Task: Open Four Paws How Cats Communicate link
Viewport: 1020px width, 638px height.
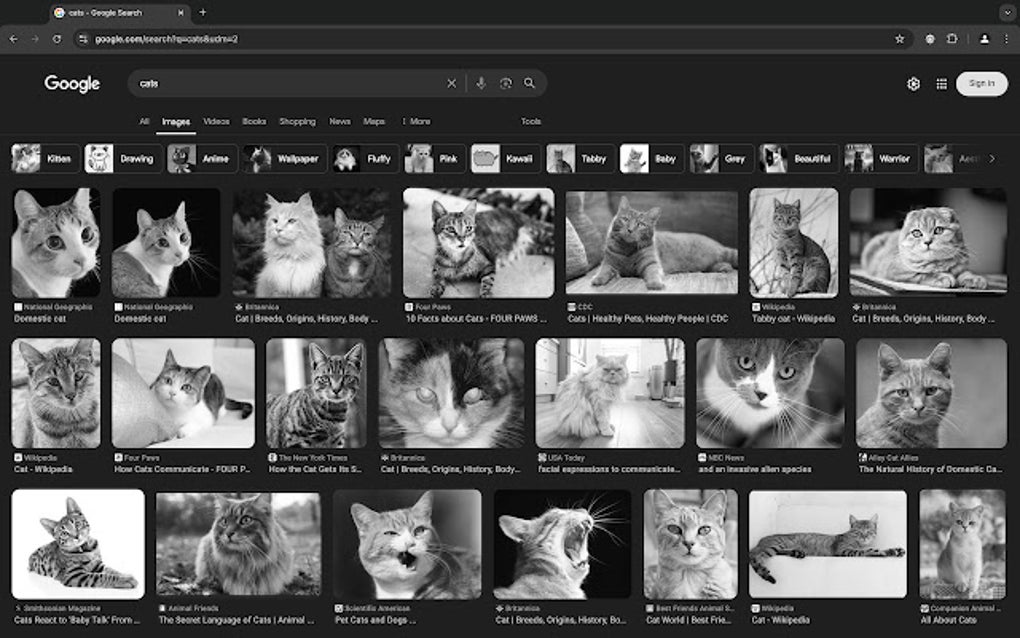Action: [182, 469]
